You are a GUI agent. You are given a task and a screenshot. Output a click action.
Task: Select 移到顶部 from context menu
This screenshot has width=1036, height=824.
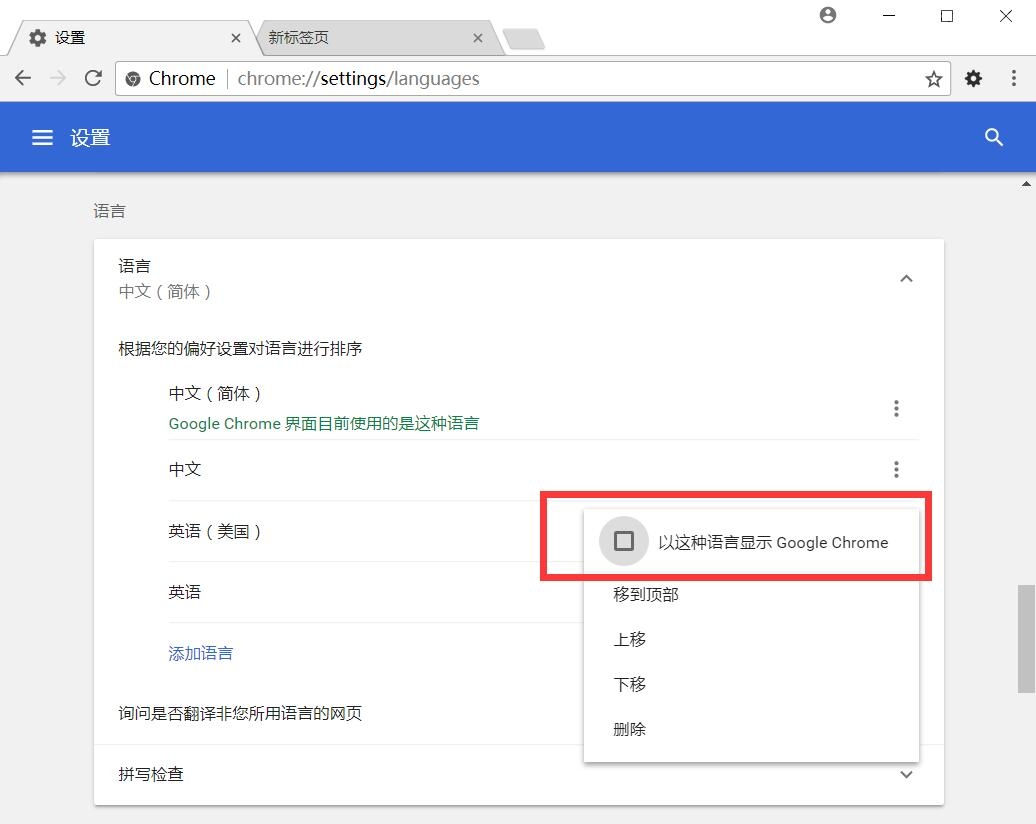click(646, 594)
